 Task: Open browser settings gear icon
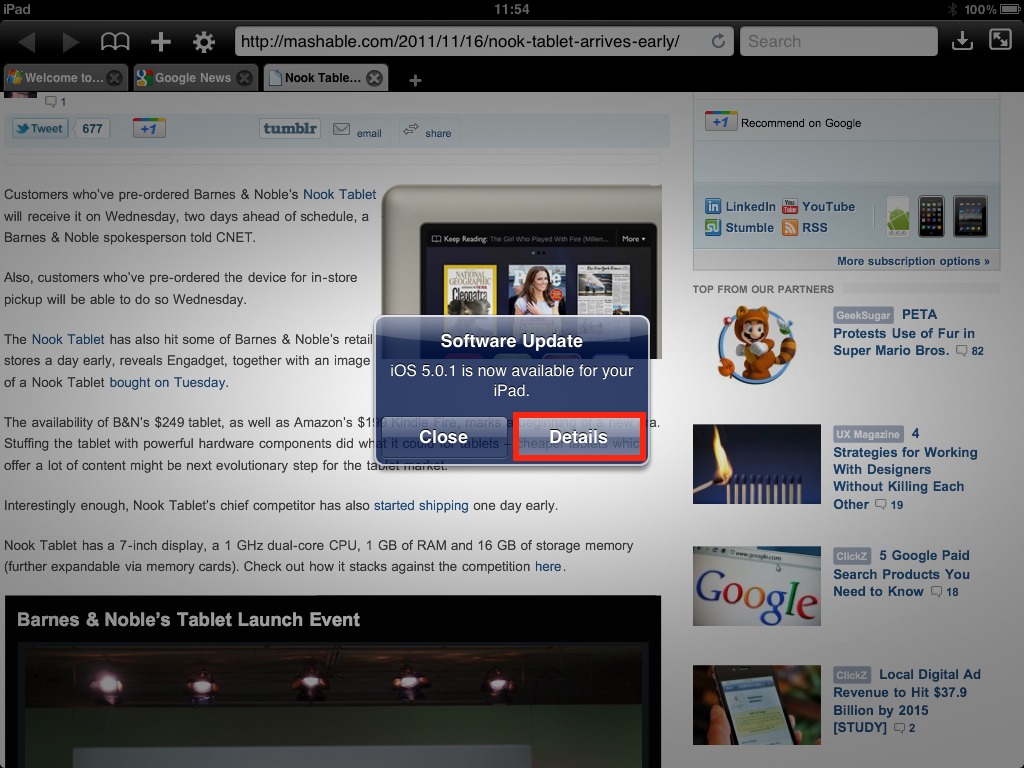204,42
